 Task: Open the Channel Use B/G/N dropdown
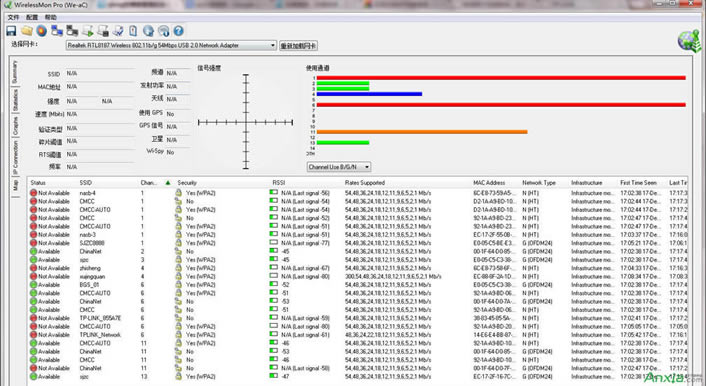[x=339, y=167]
